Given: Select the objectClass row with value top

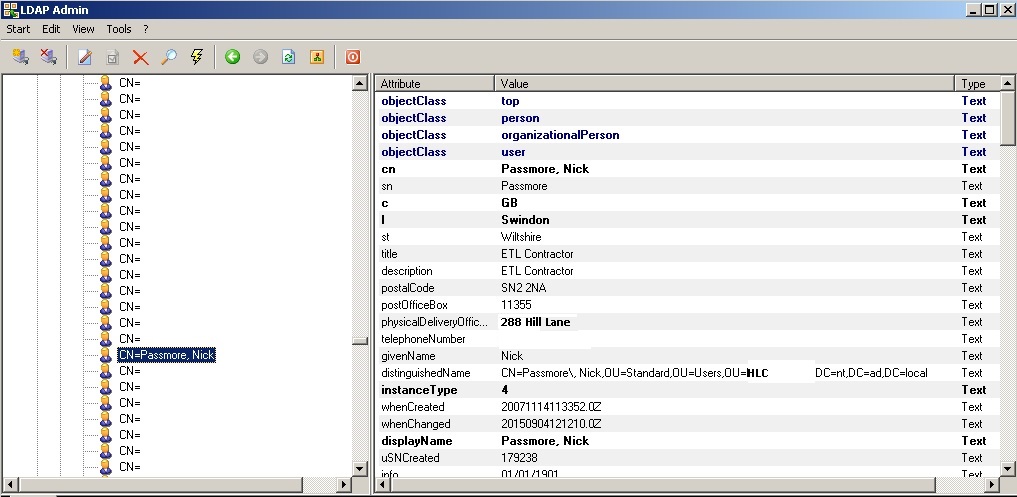Looking at the screenshot, I should [x=688, y=101].
